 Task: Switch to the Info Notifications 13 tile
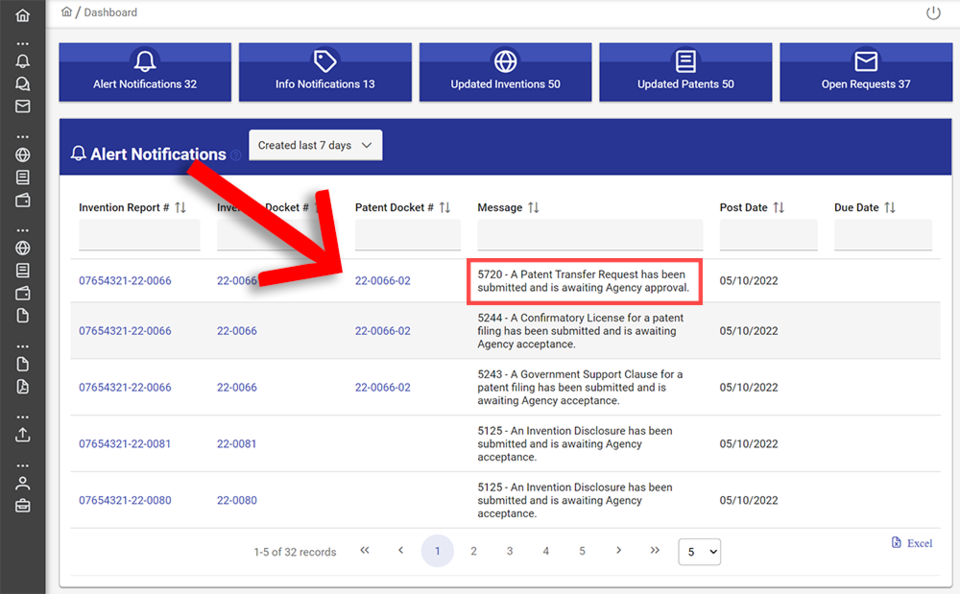[x=325, y=72]
